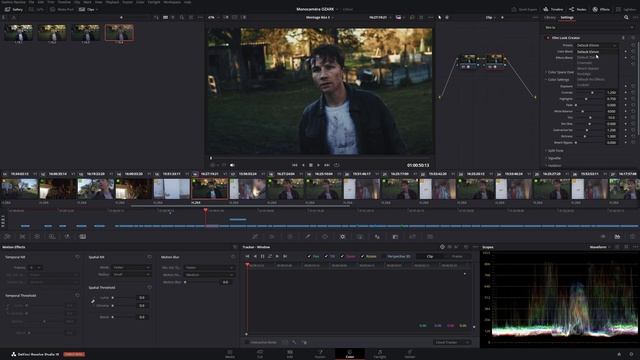Open the Lightbox view
This screenshot has height=360, width=640.
(626, 9)
